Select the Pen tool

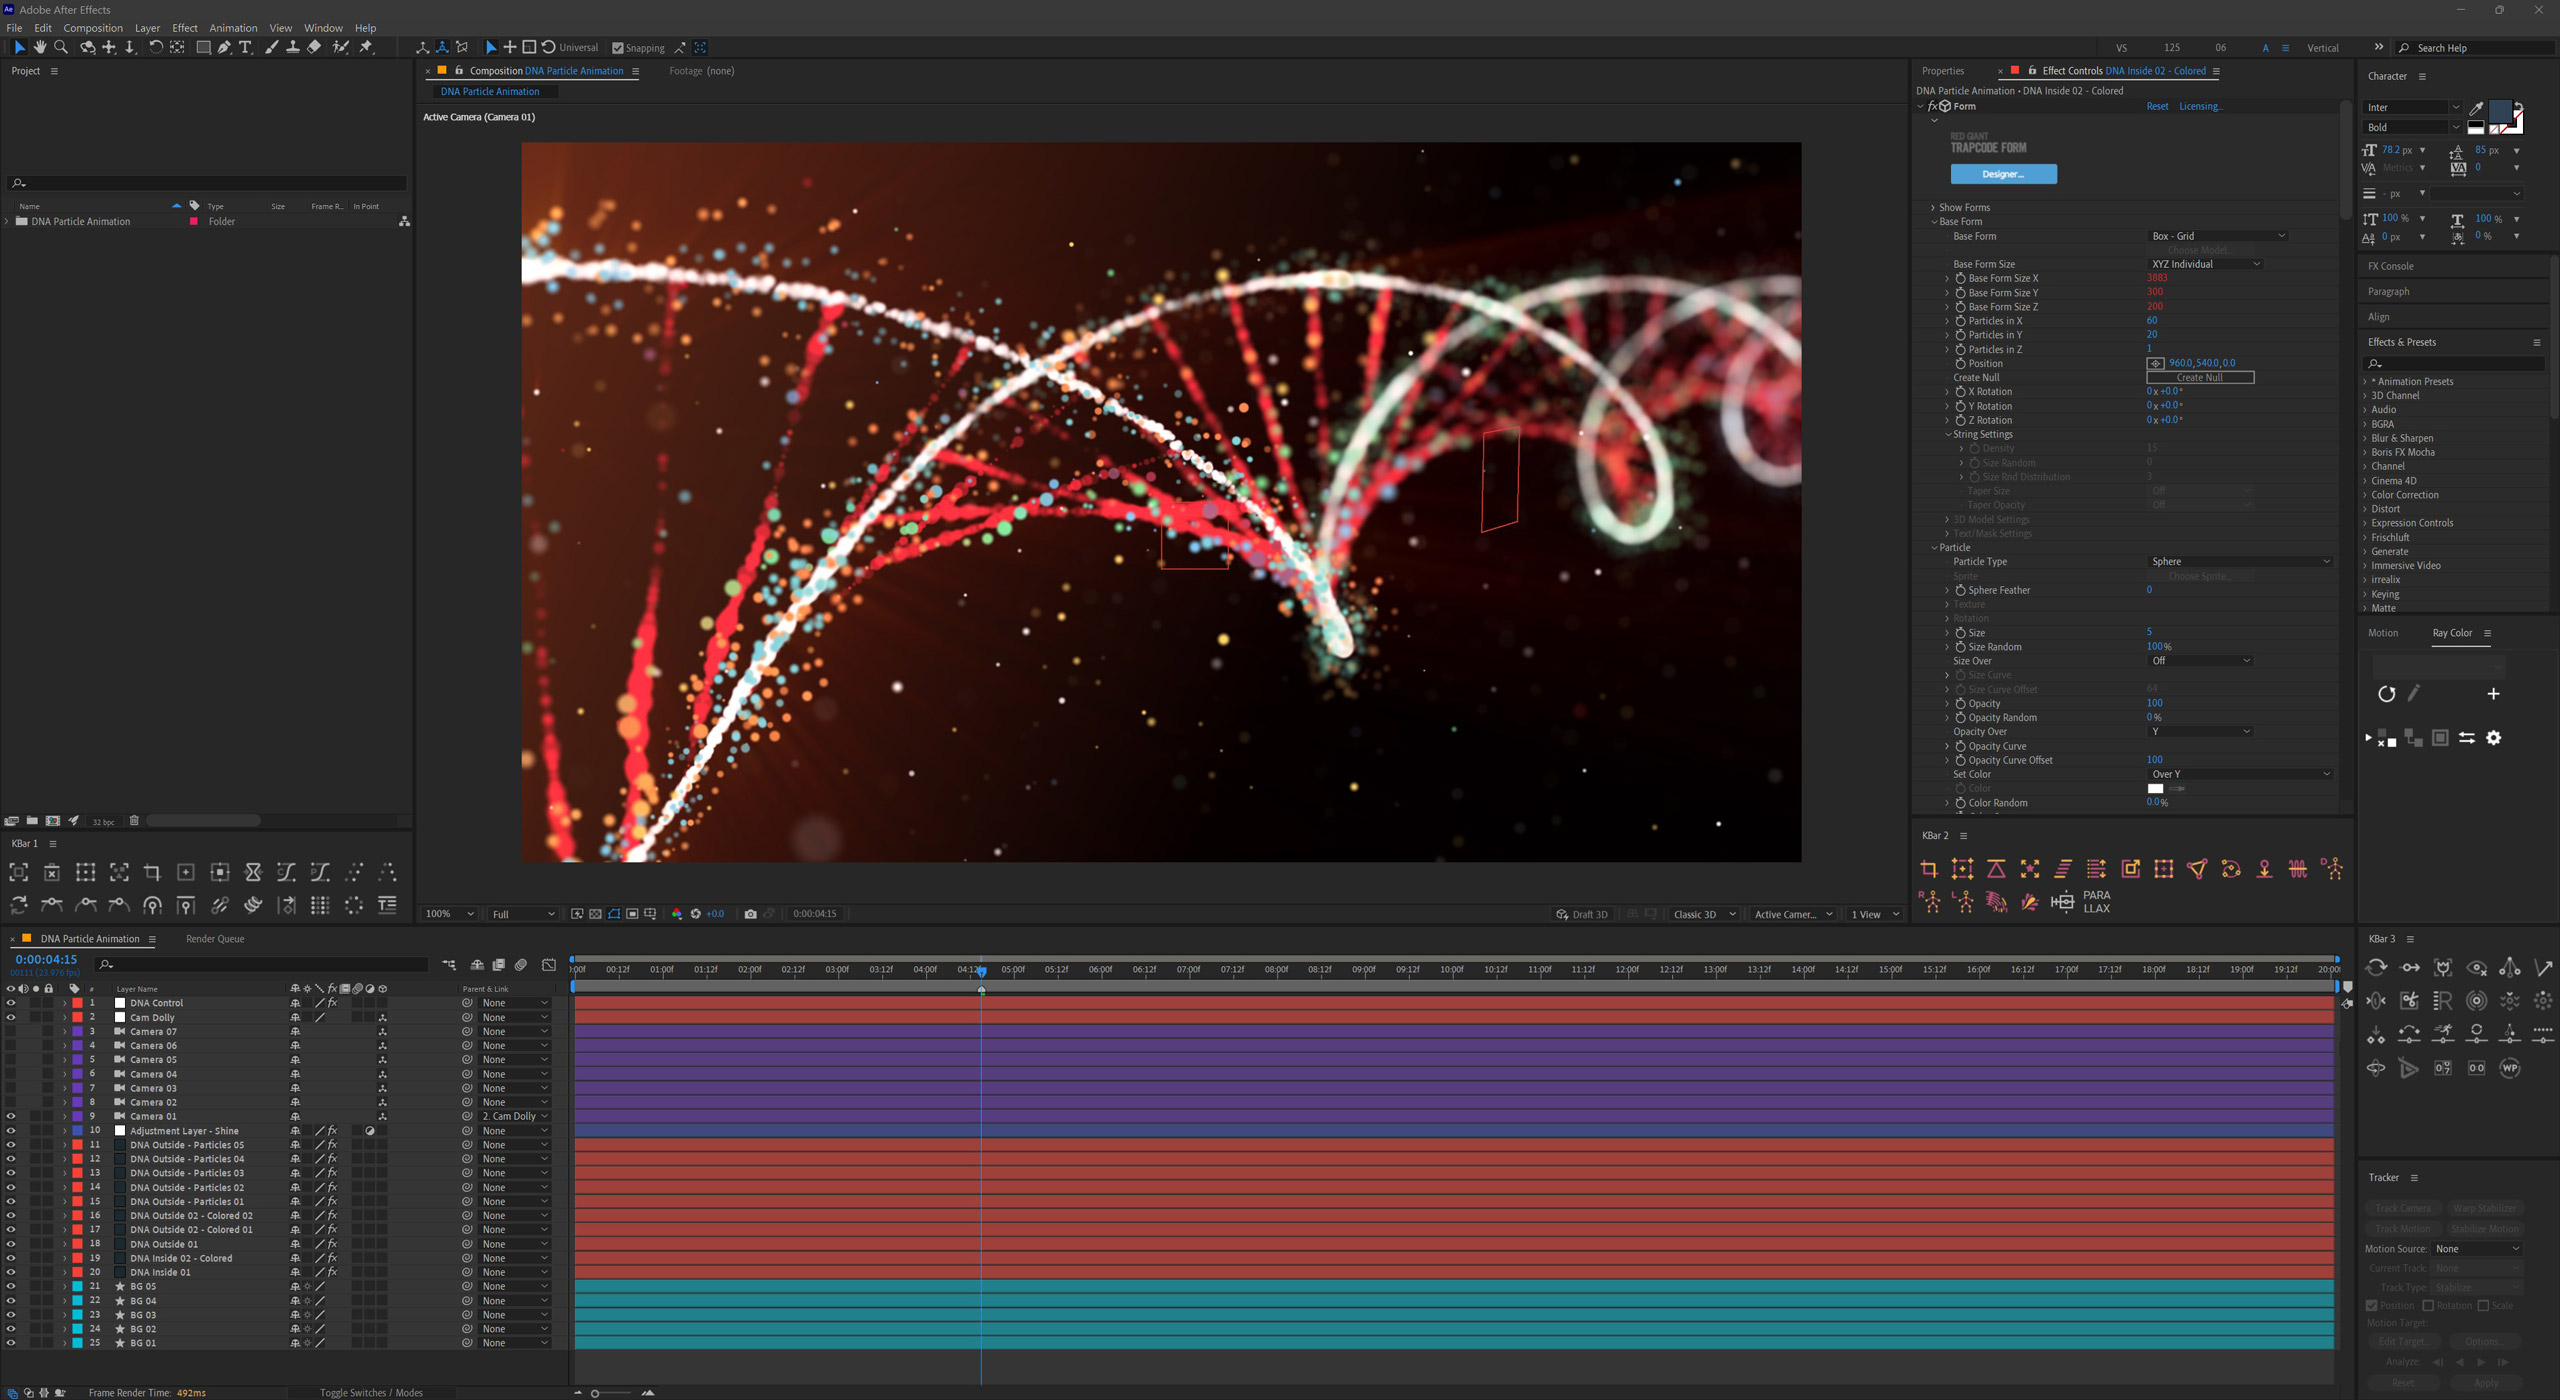click(x=224, y=47)
